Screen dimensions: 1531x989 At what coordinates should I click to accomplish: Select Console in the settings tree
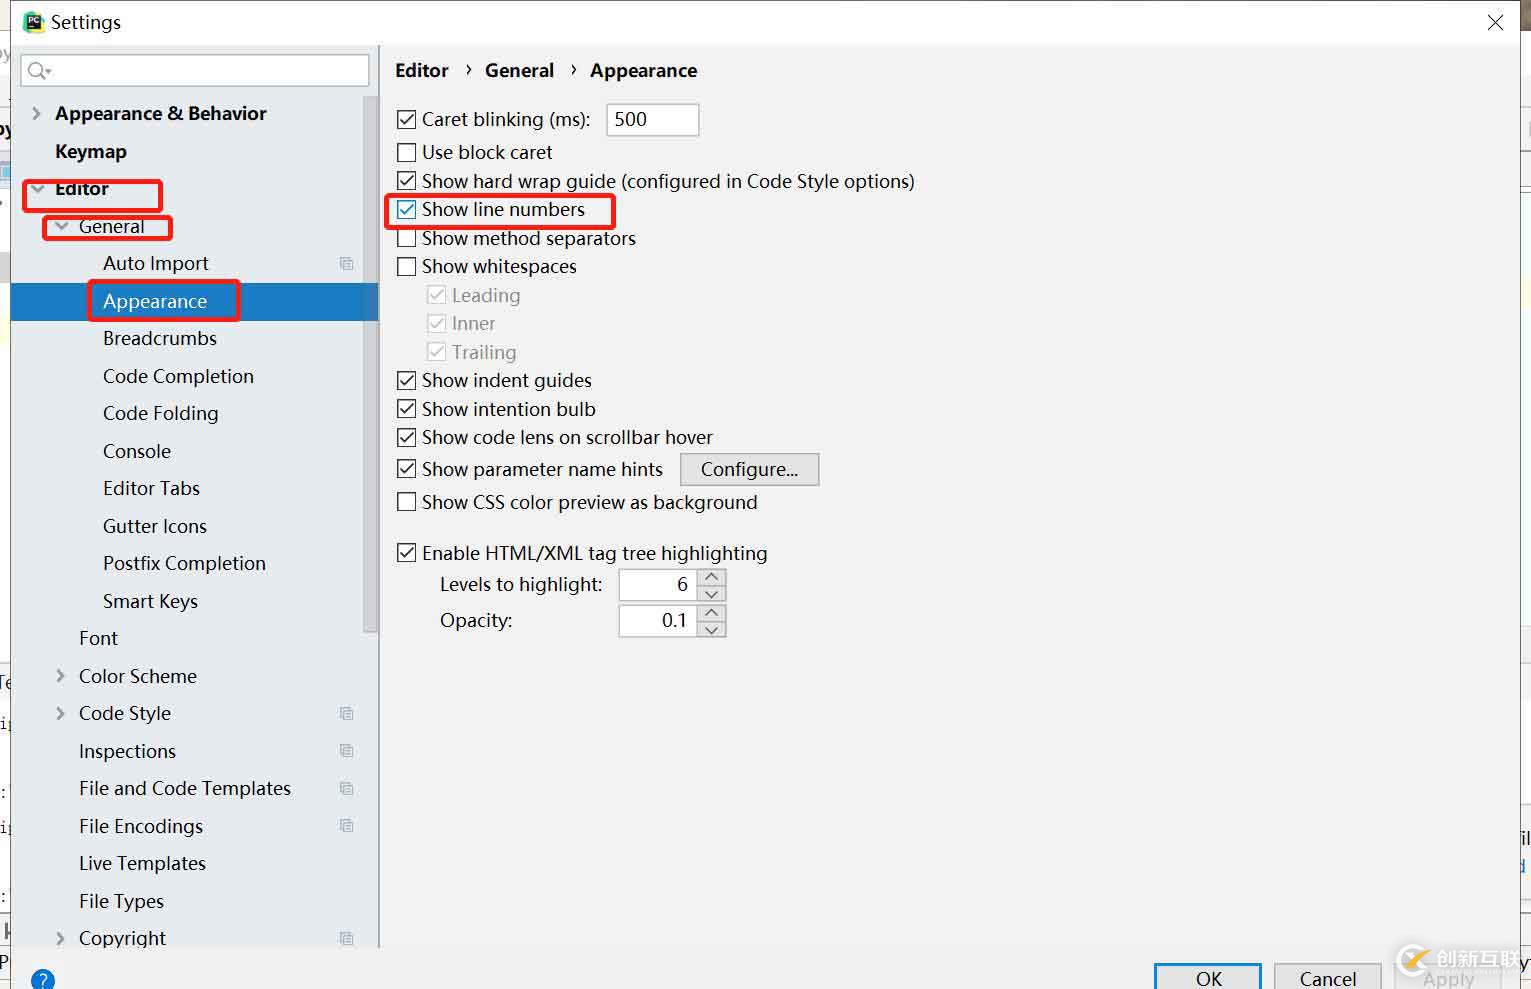[137, 451]
